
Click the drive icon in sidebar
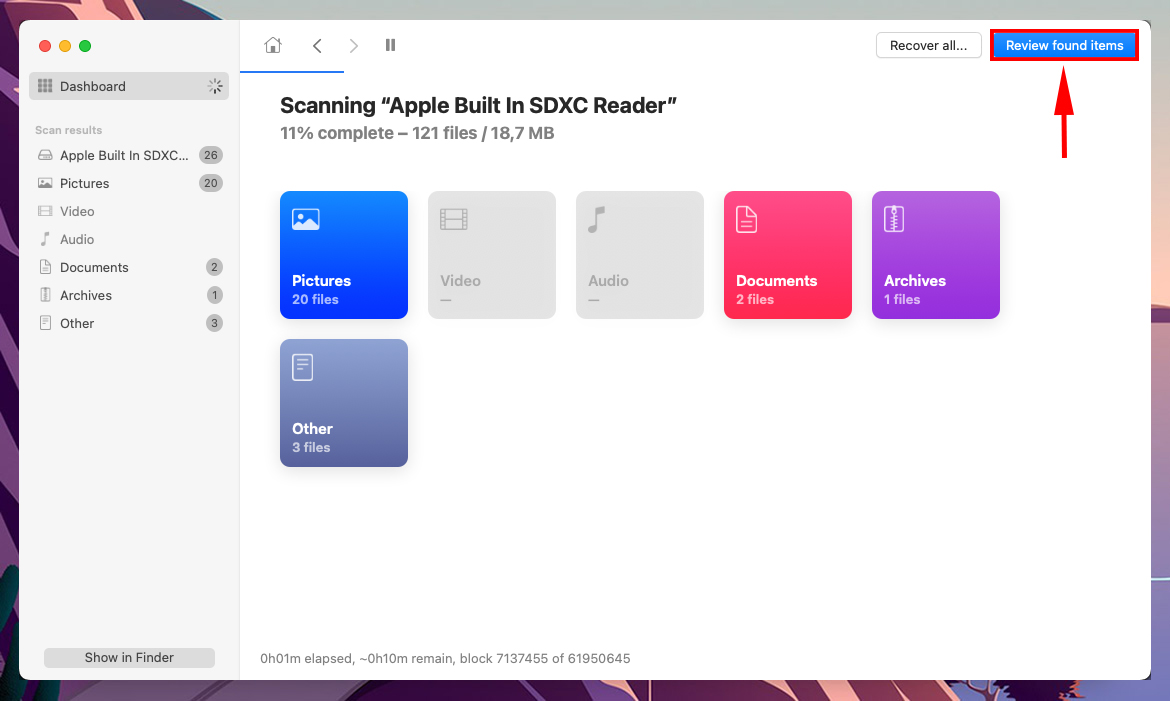45,155
